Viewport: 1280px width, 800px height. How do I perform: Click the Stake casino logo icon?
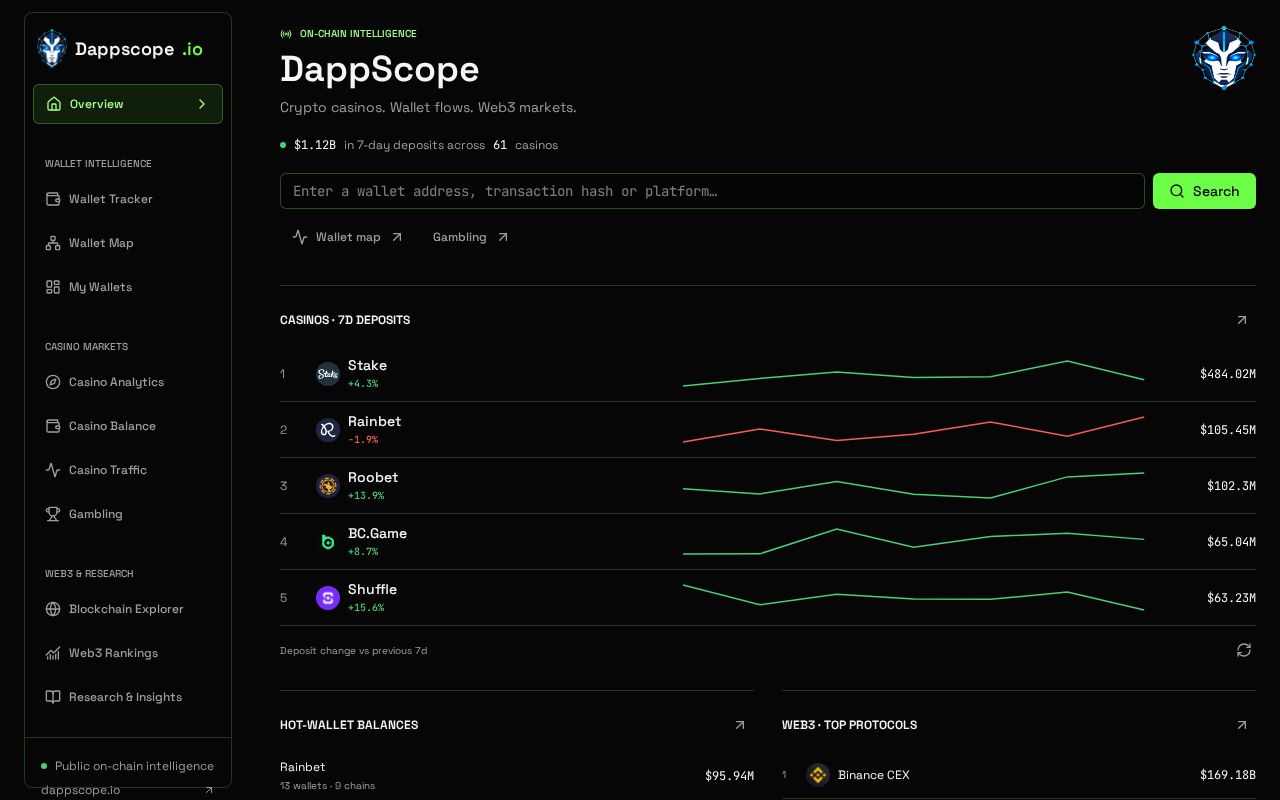pos(328,374)
